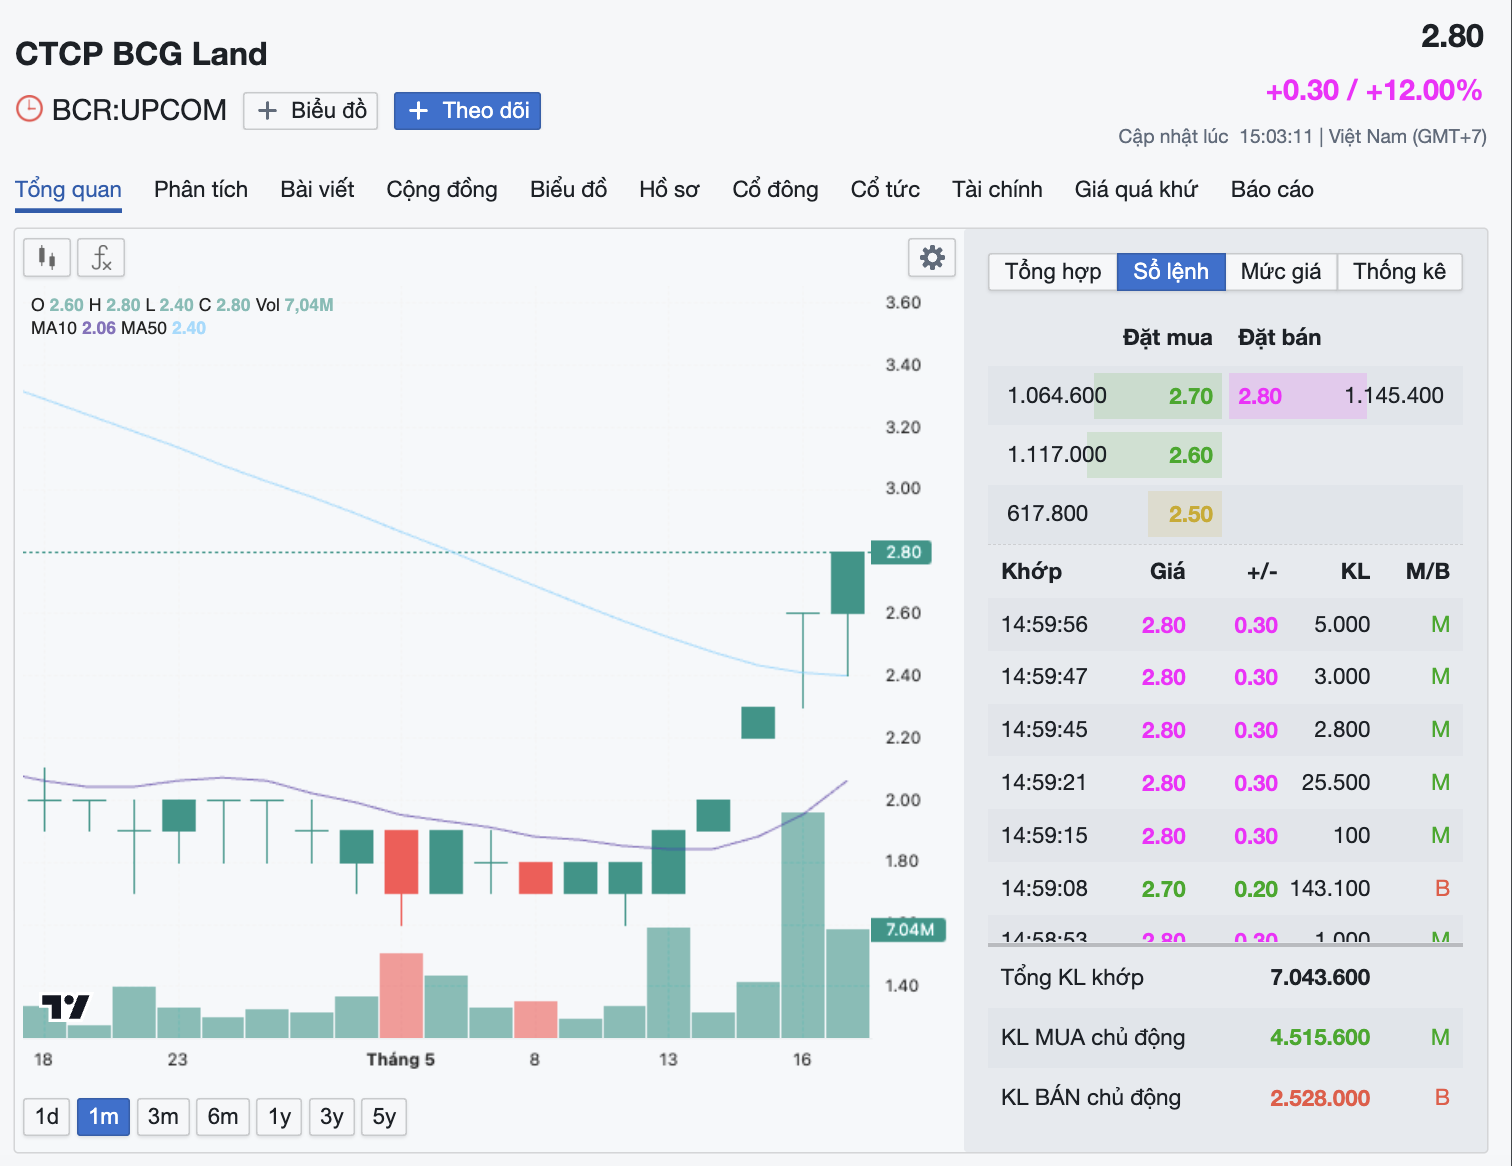The height and width of the screenshot is (1166, 1512).
Task: Select the 14:59:15 matched trade row
Action: 1225,836
